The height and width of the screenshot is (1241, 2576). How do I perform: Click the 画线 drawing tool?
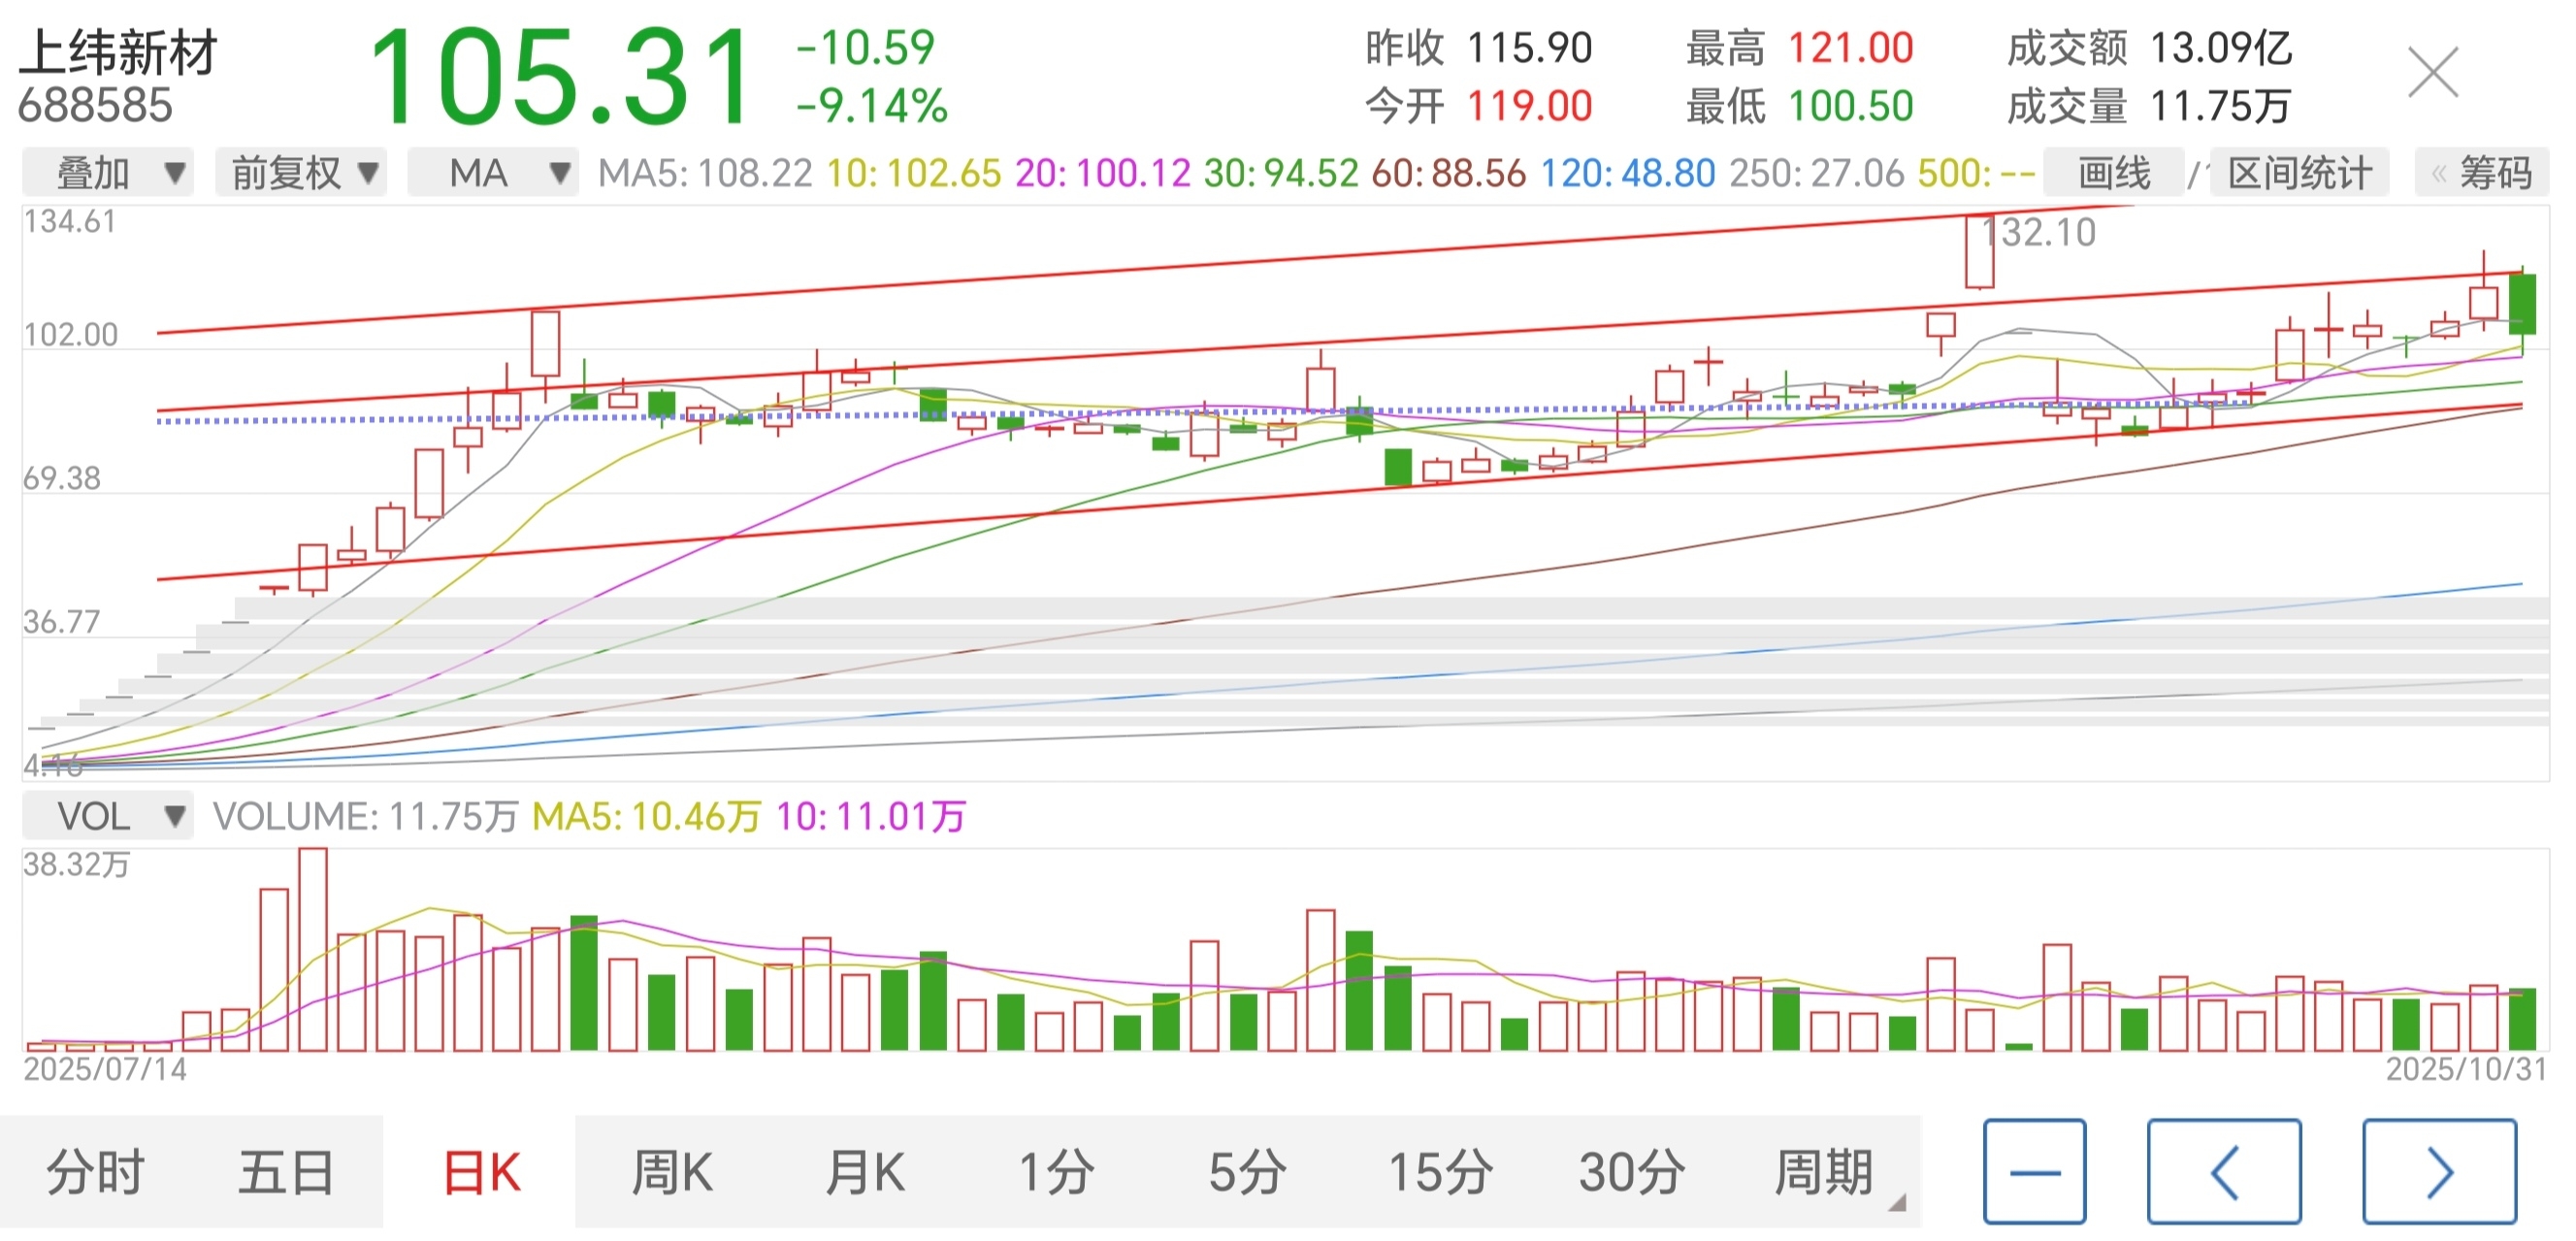pos(2113,173)
